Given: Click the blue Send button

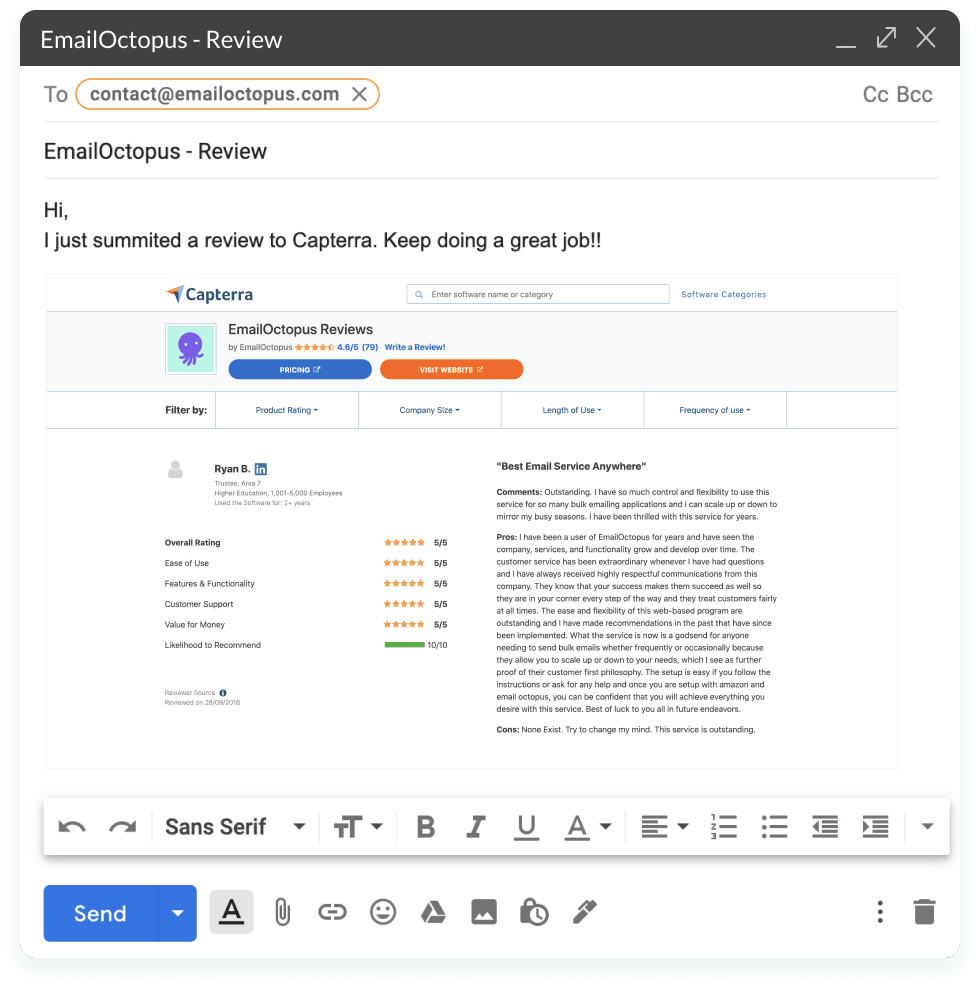Looking at the screenshot, I should [100, 913].
